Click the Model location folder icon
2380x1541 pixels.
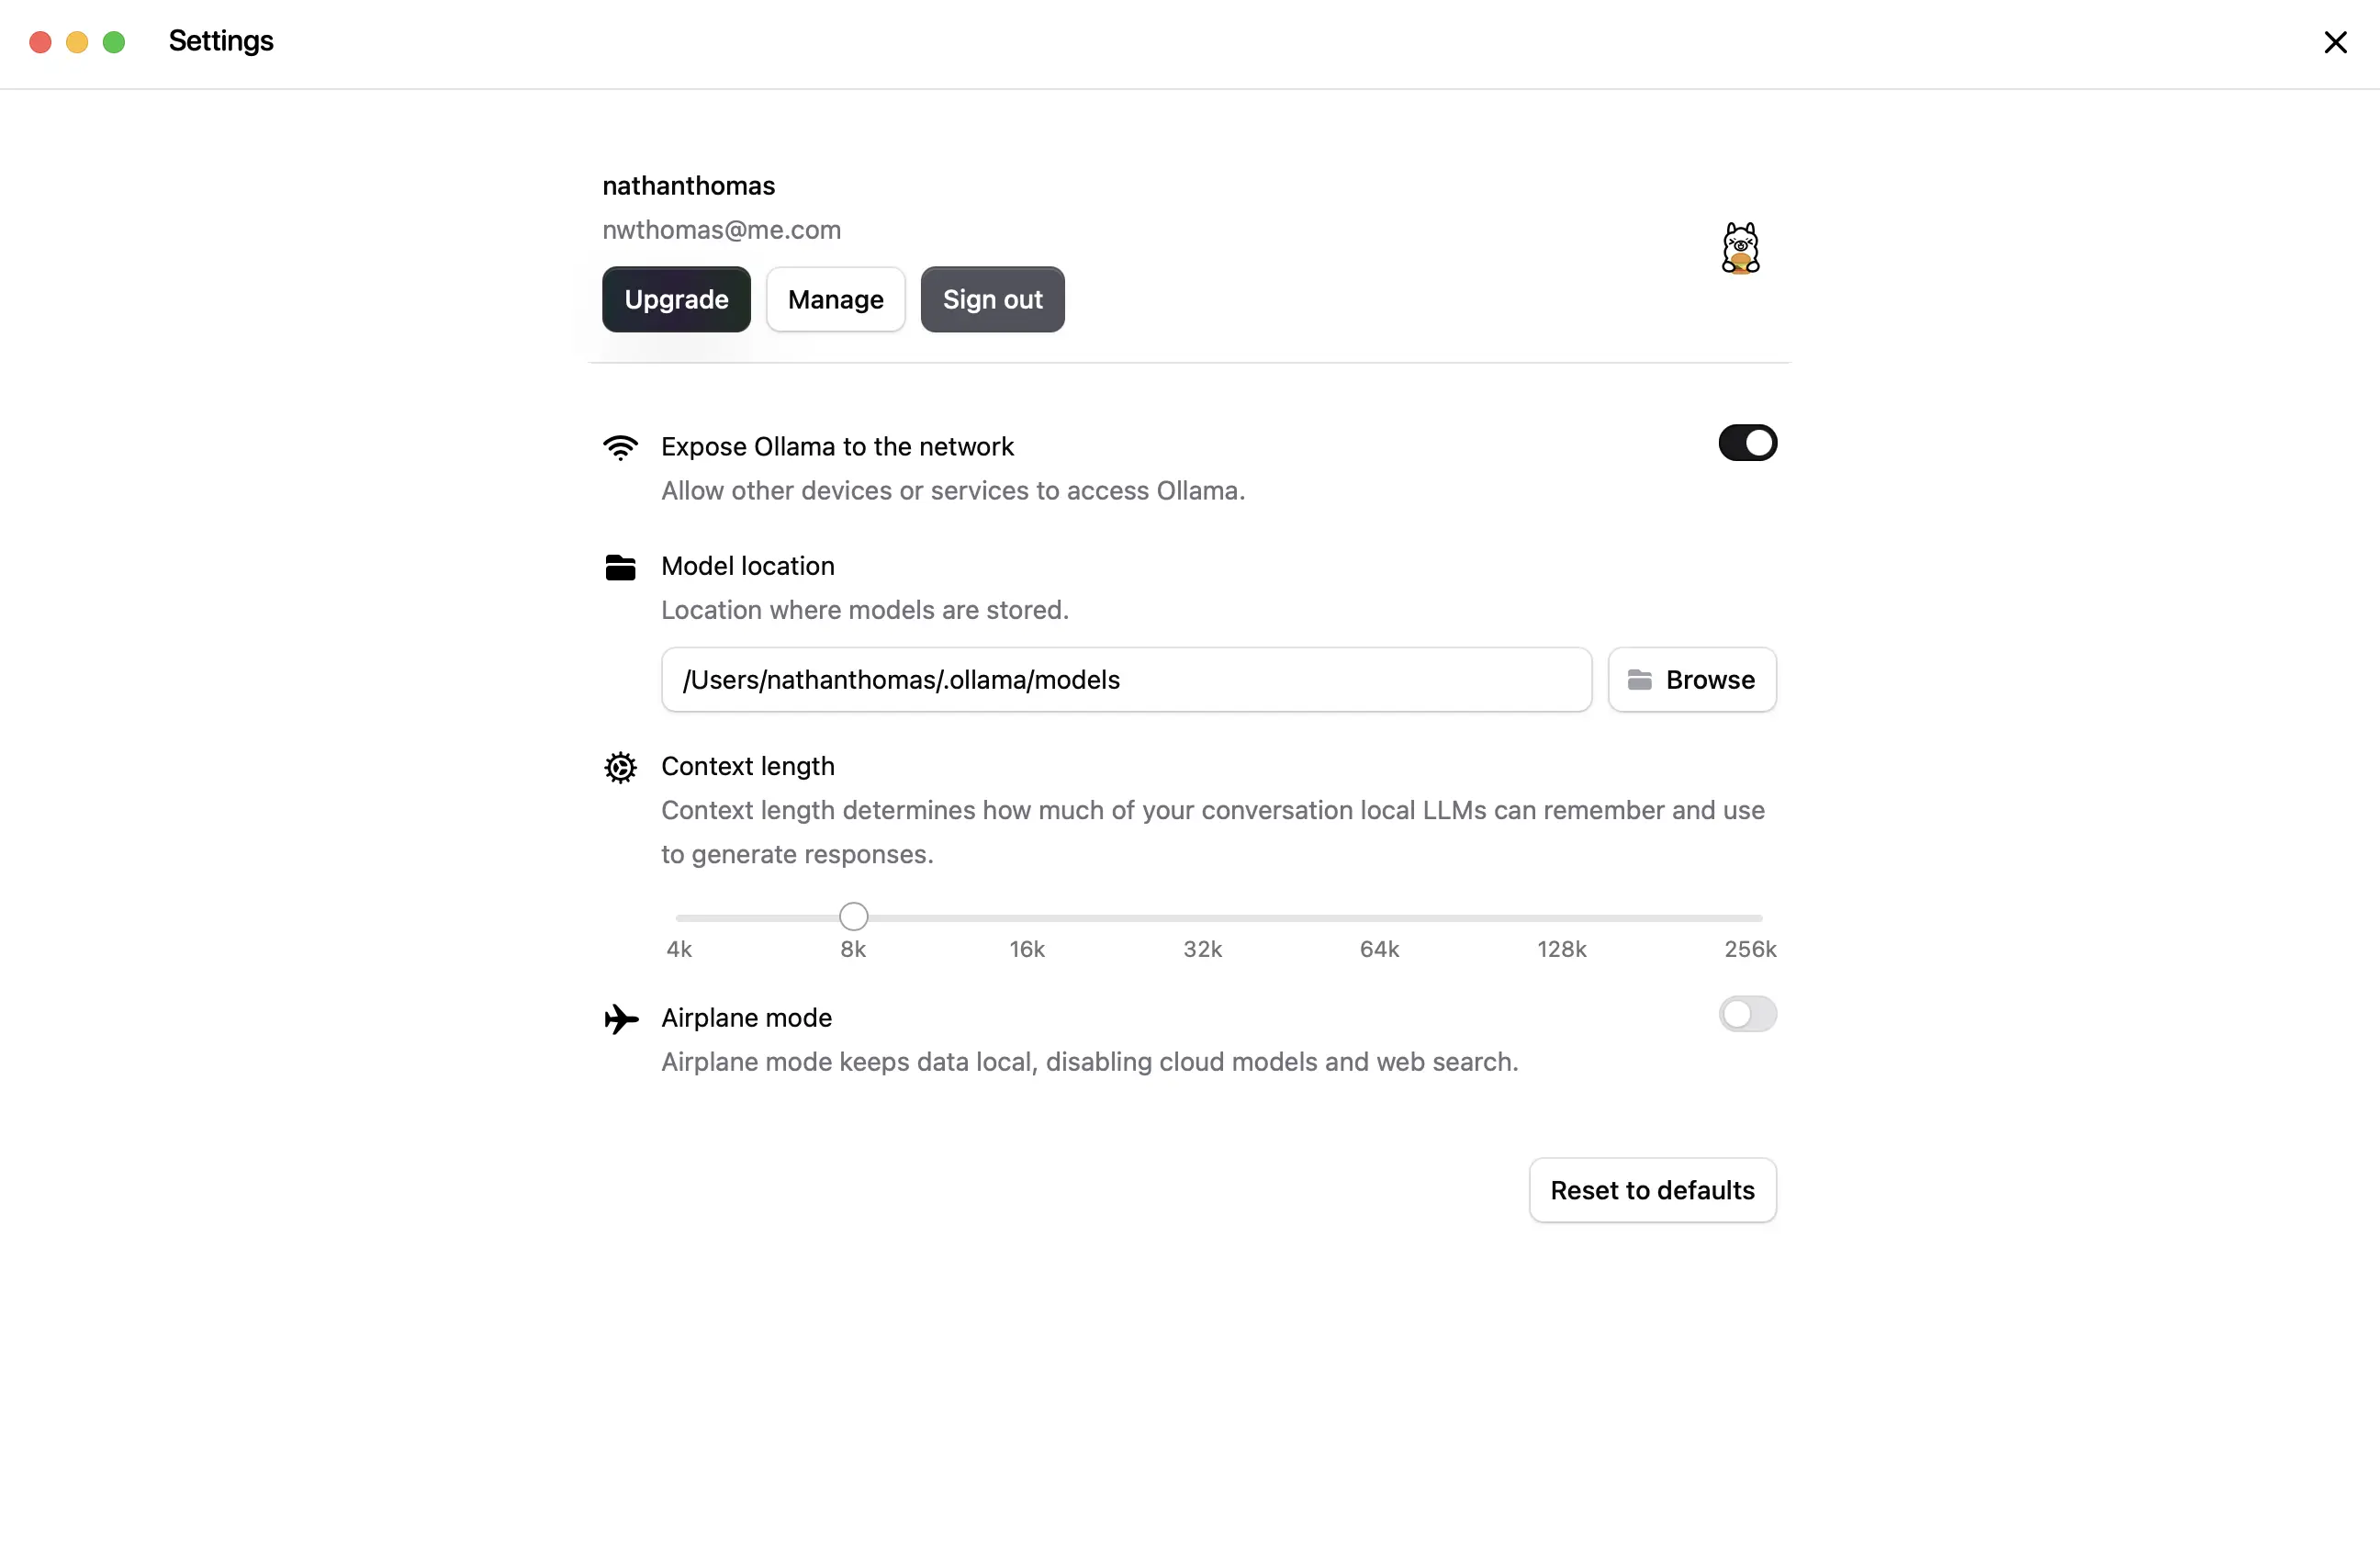tap(621, 567)
